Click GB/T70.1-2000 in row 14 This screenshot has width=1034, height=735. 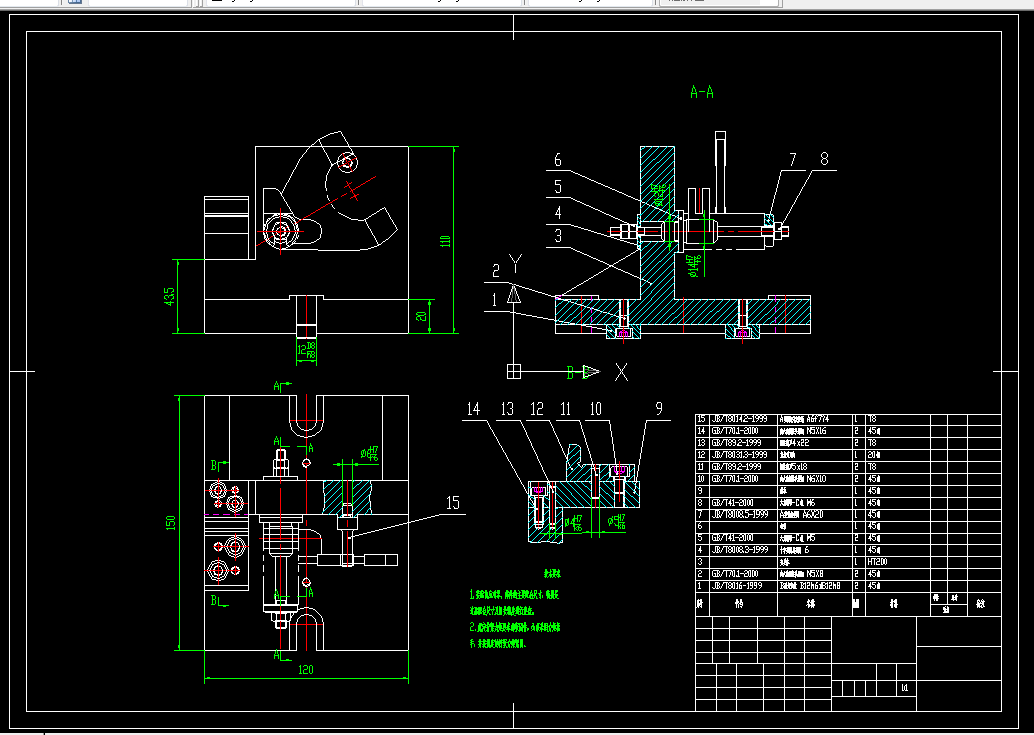click(735, 431)
